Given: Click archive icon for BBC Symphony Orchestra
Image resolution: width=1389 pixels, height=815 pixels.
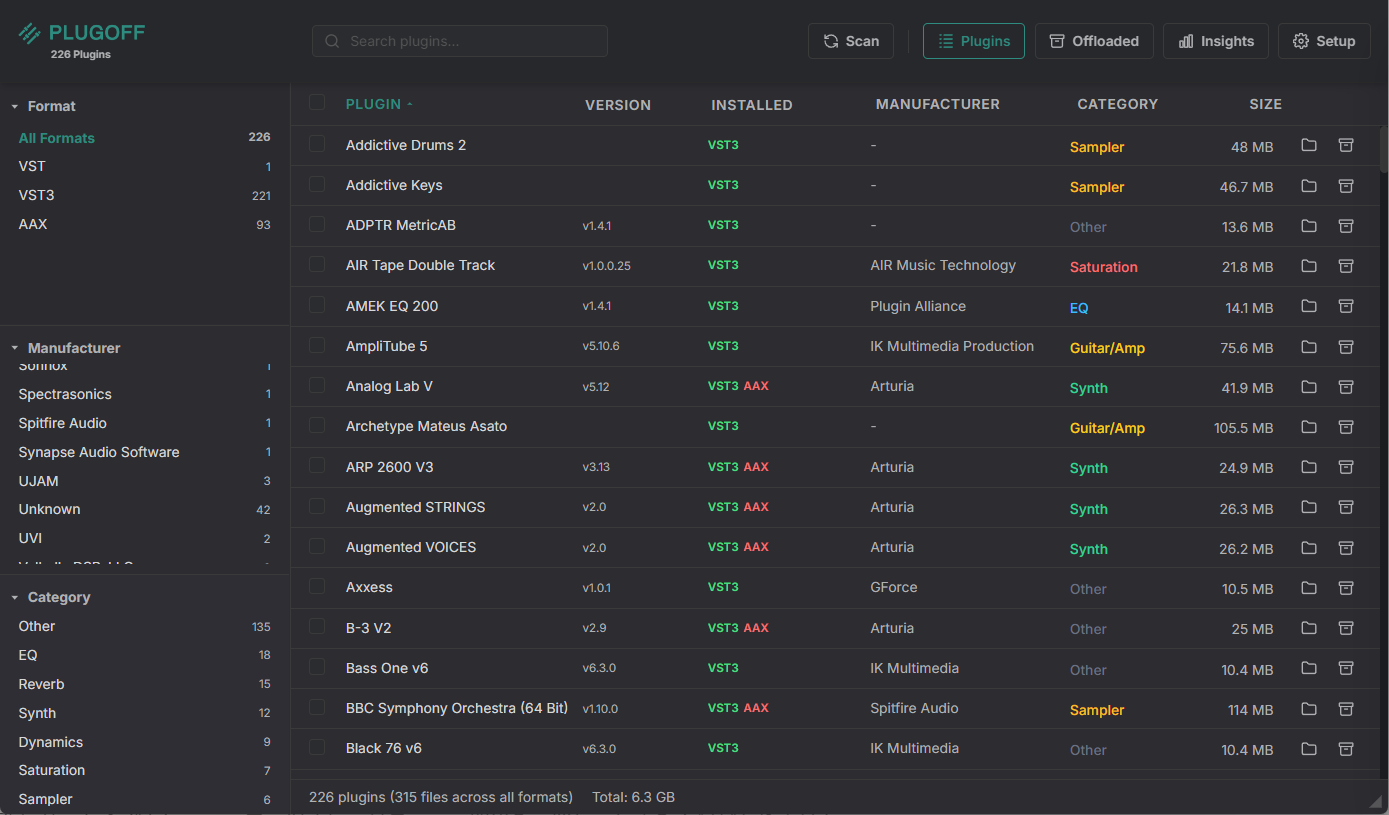Looking at the screenshot, I should [x=1346, y=708].
